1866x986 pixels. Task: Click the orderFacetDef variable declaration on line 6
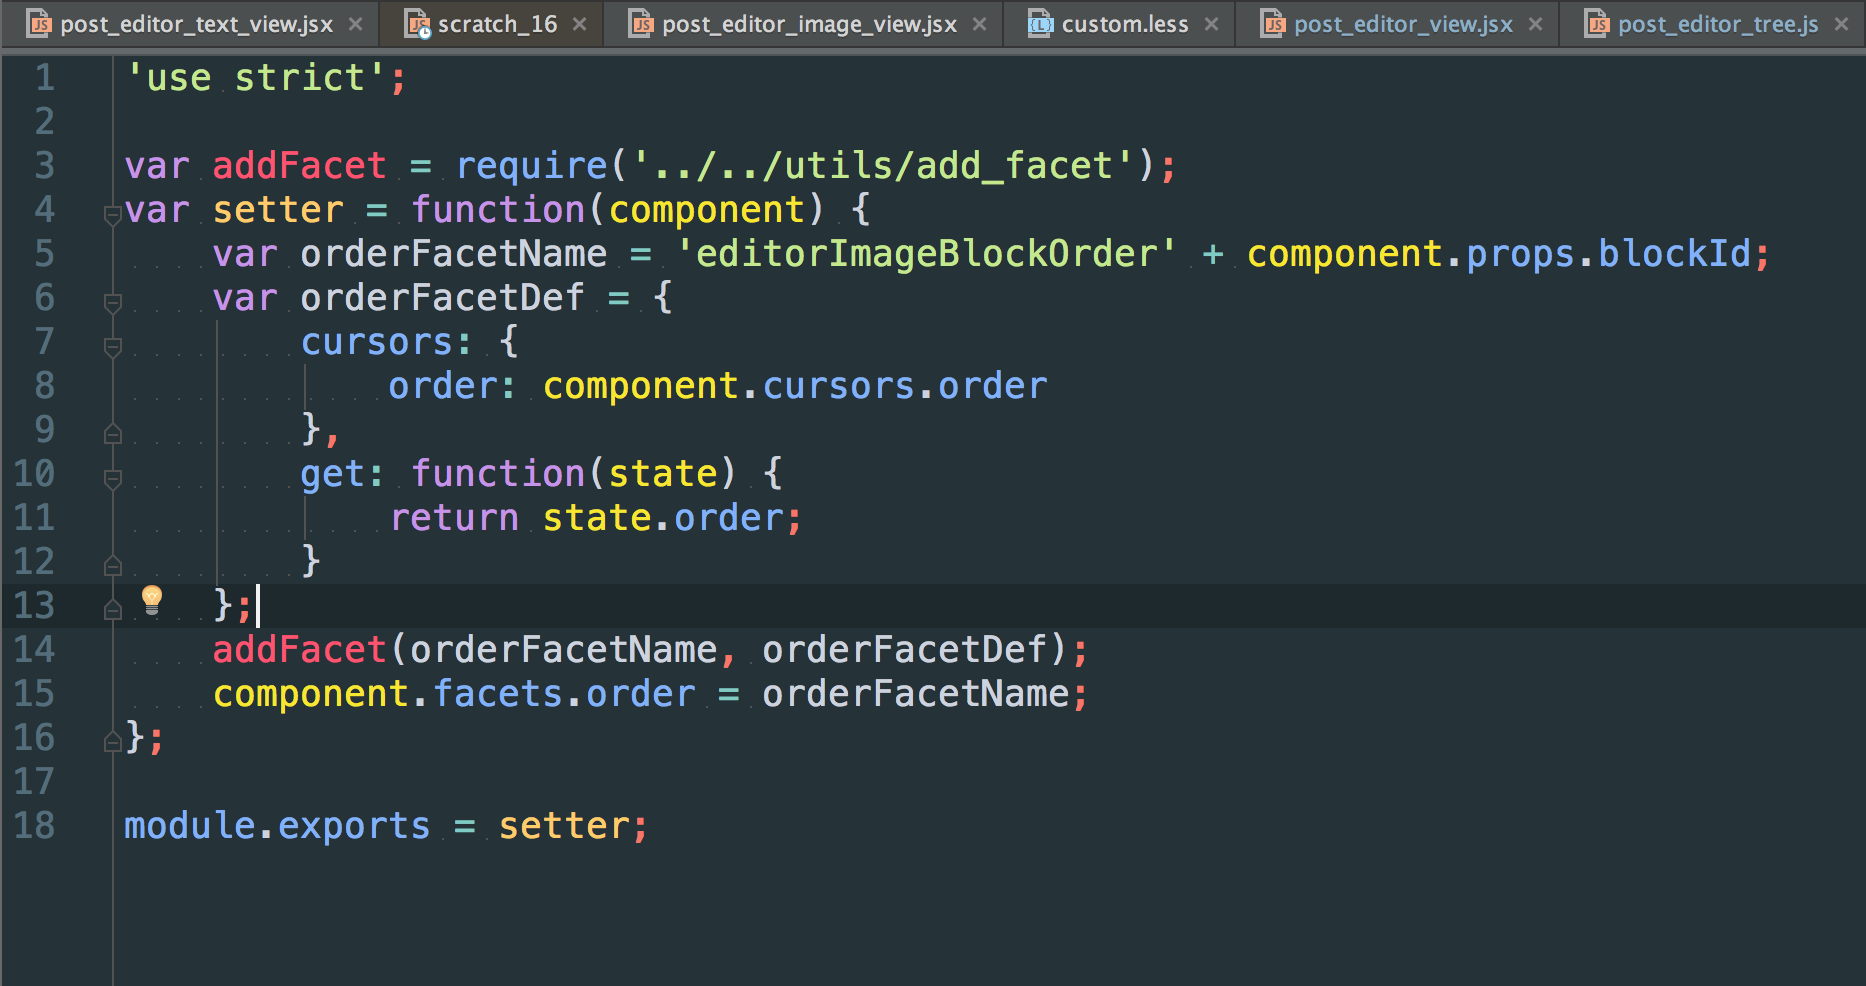click(x=442, y=298)
